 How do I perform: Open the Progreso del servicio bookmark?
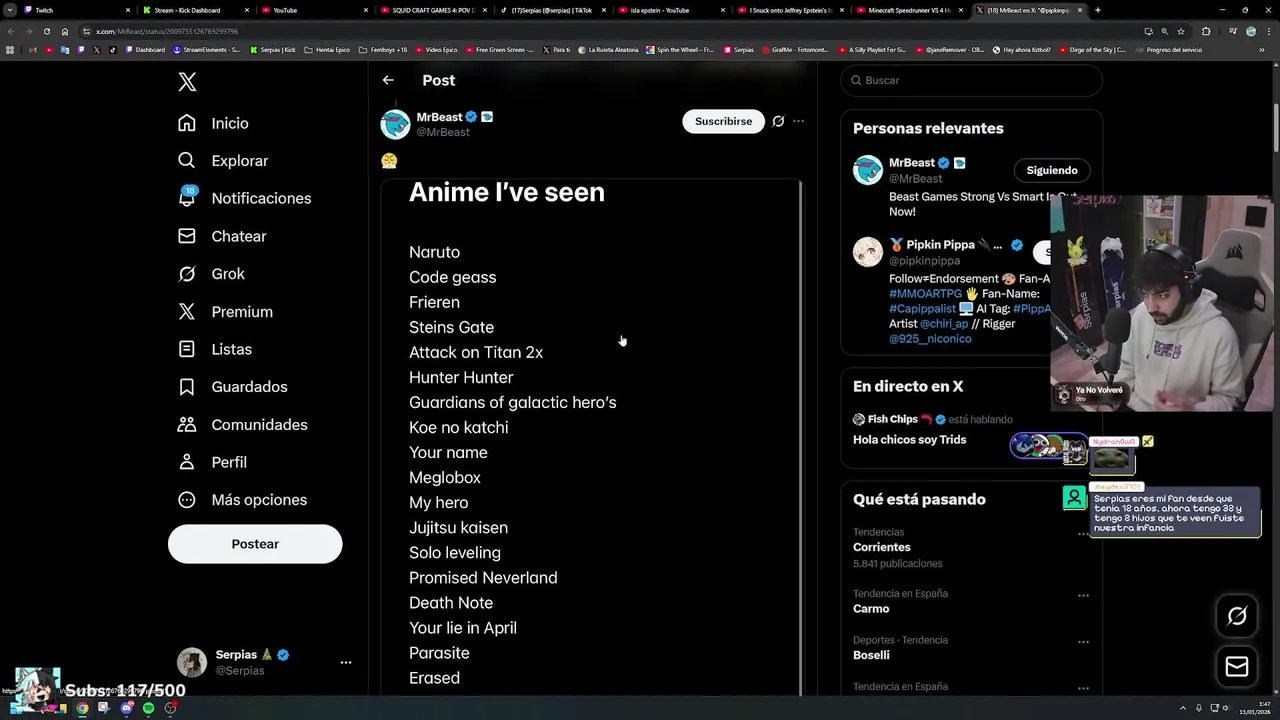coord(1169,50)
